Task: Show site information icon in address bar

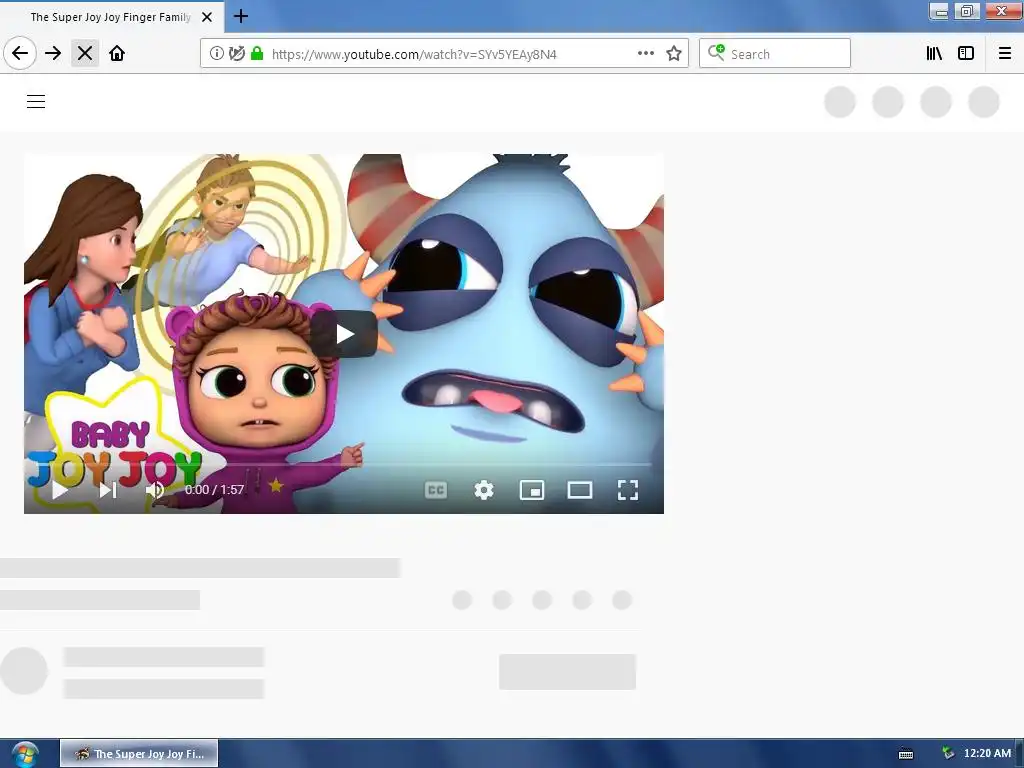Action: coord(216,54)
